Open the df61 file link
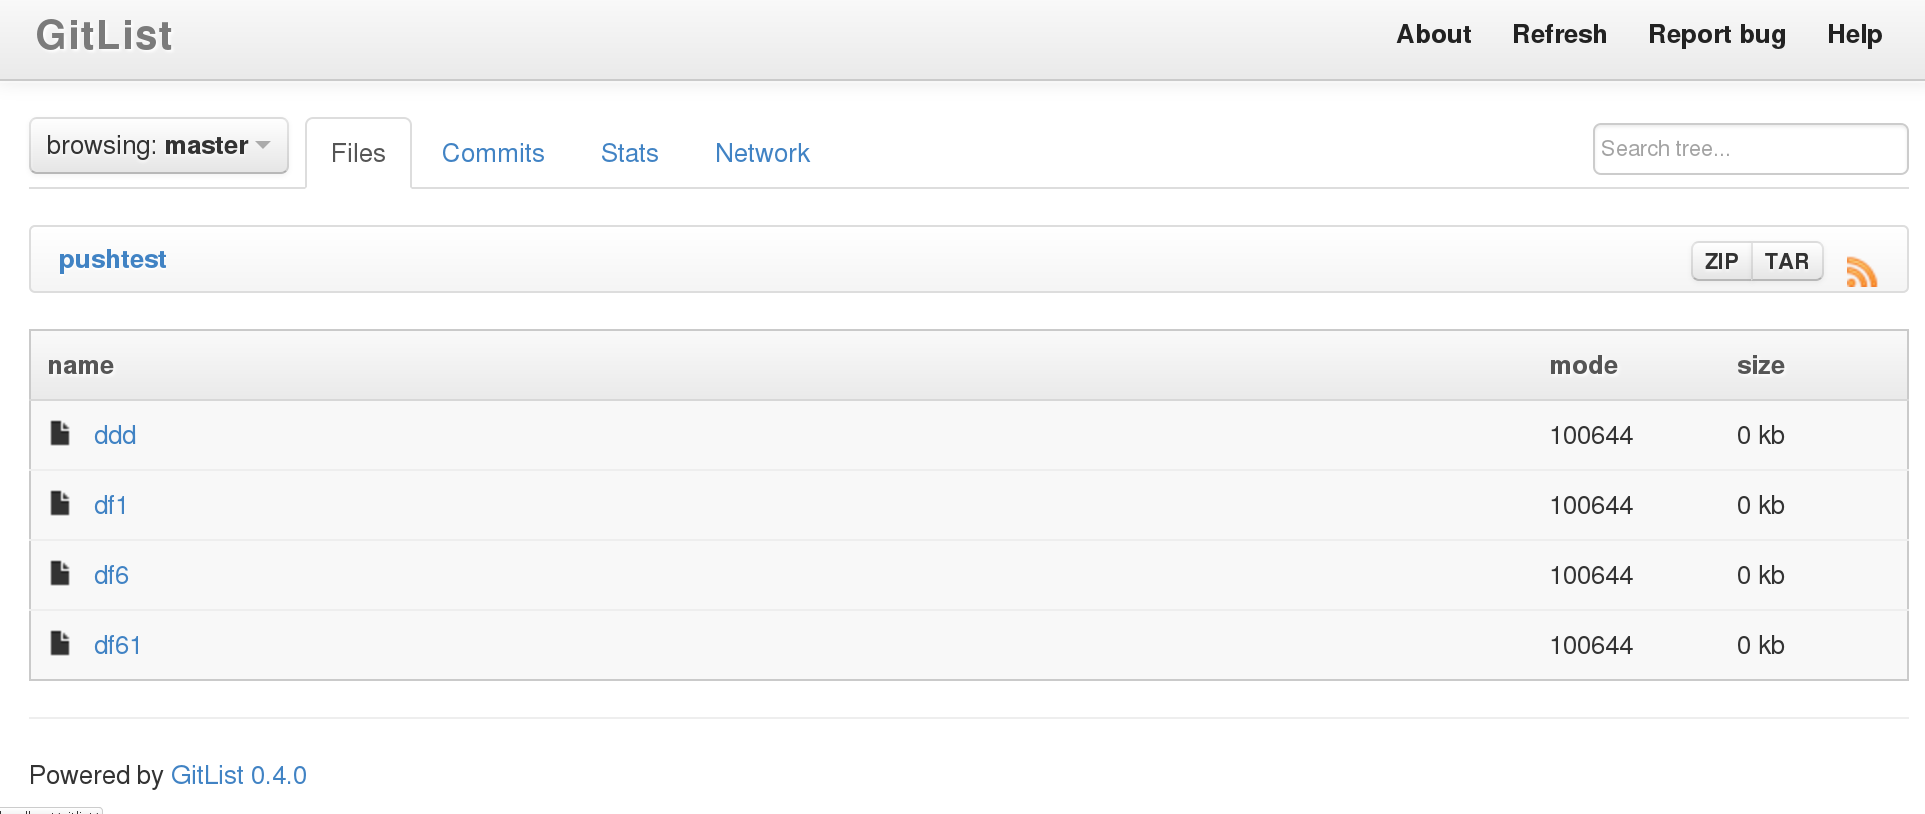Viewport: 1925px width, 814px height. 117,645
